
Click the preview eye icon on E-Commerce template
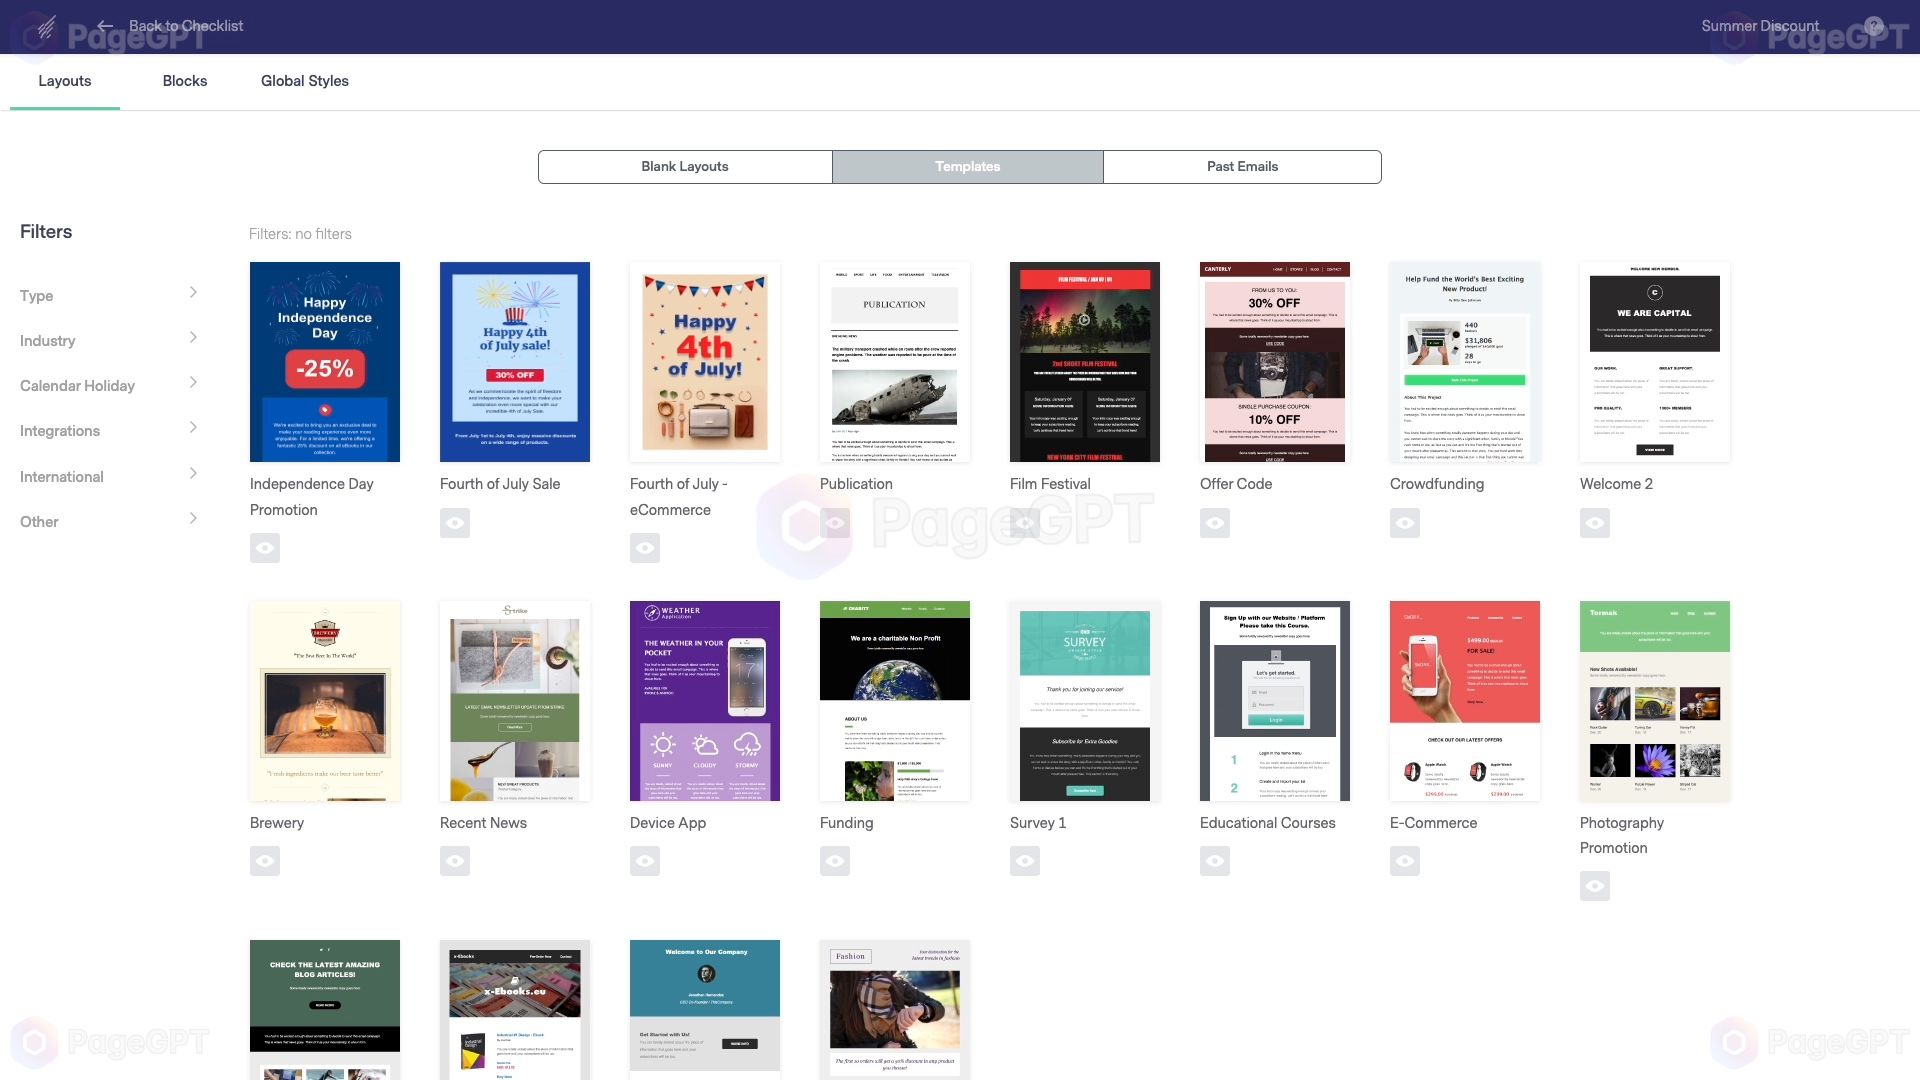[1404, 860]
